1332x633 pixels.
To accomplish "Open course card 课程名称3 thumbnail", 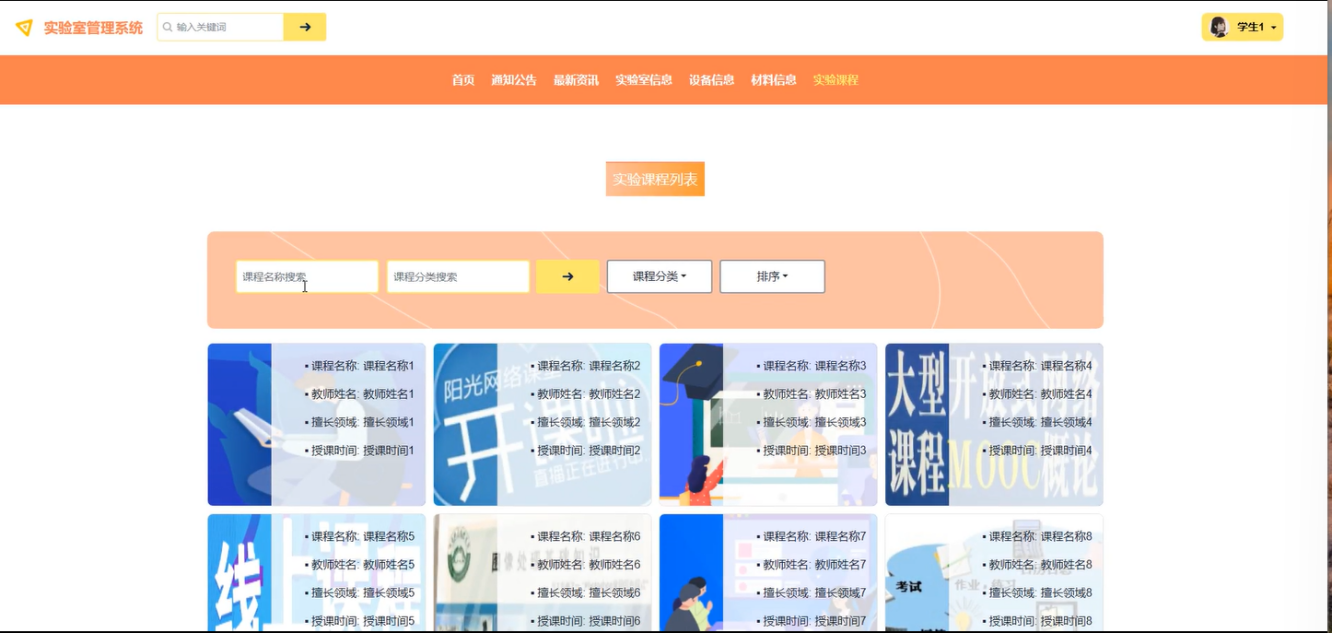I will (769, 424).
